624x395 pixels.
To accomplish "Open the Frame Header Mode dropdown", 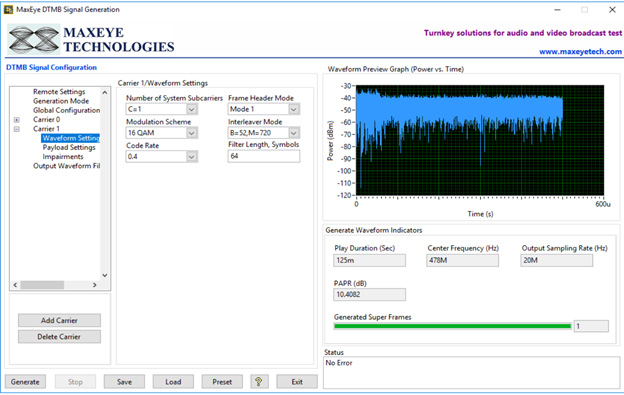I will coord(294,109).
